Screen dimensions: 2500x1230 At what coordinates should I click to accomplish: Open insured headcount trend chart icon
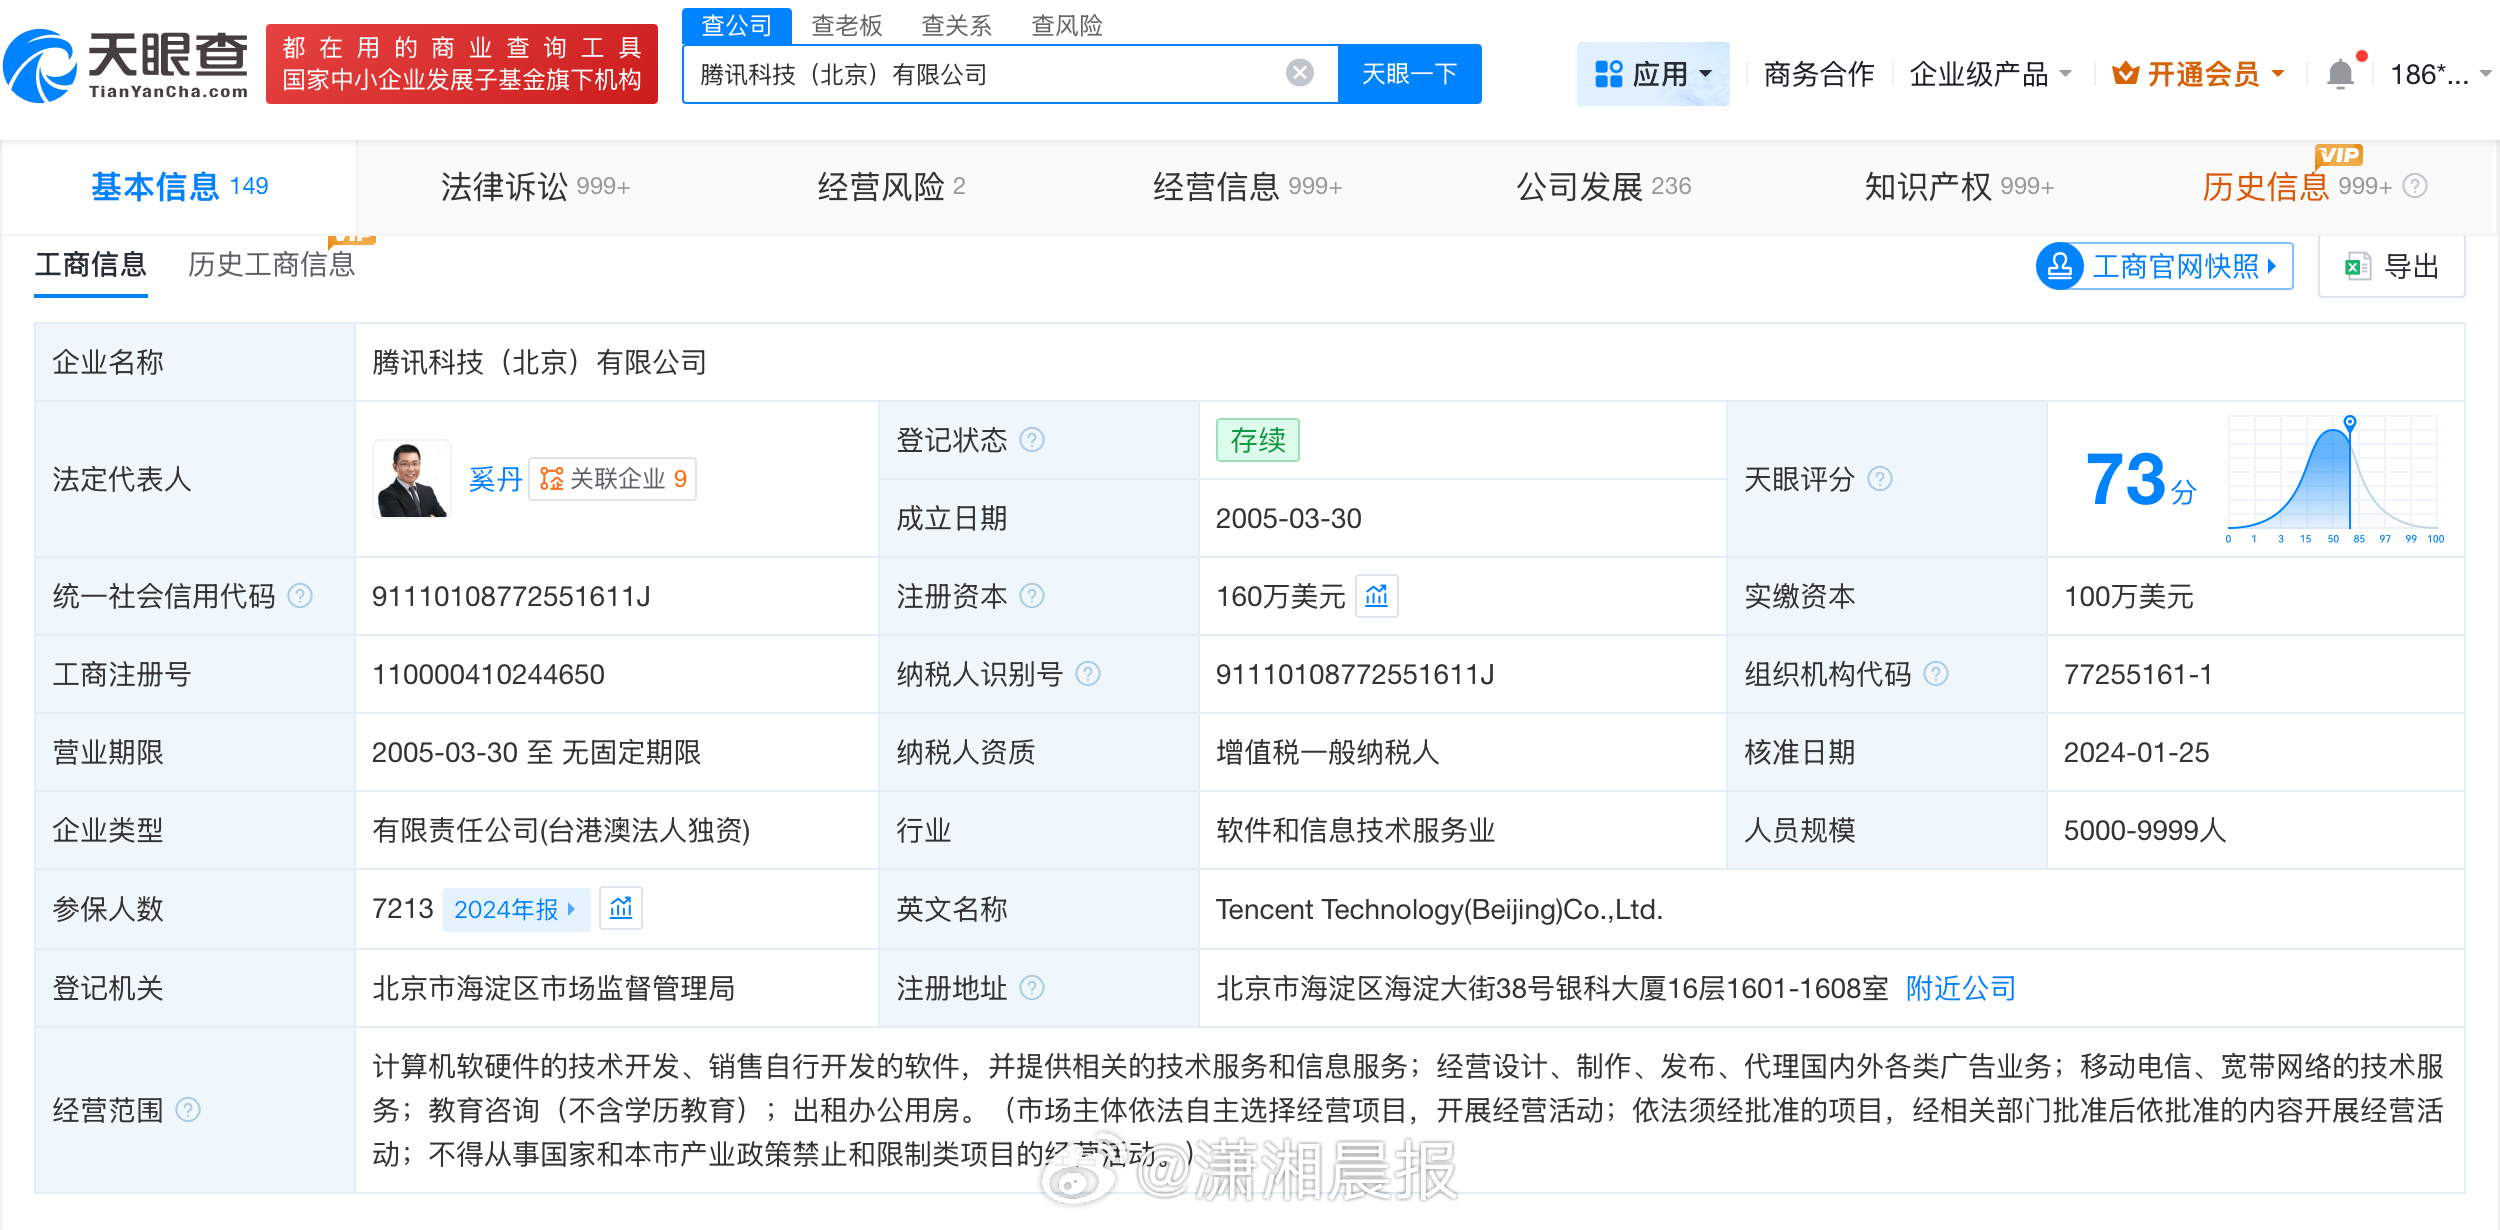620,908
